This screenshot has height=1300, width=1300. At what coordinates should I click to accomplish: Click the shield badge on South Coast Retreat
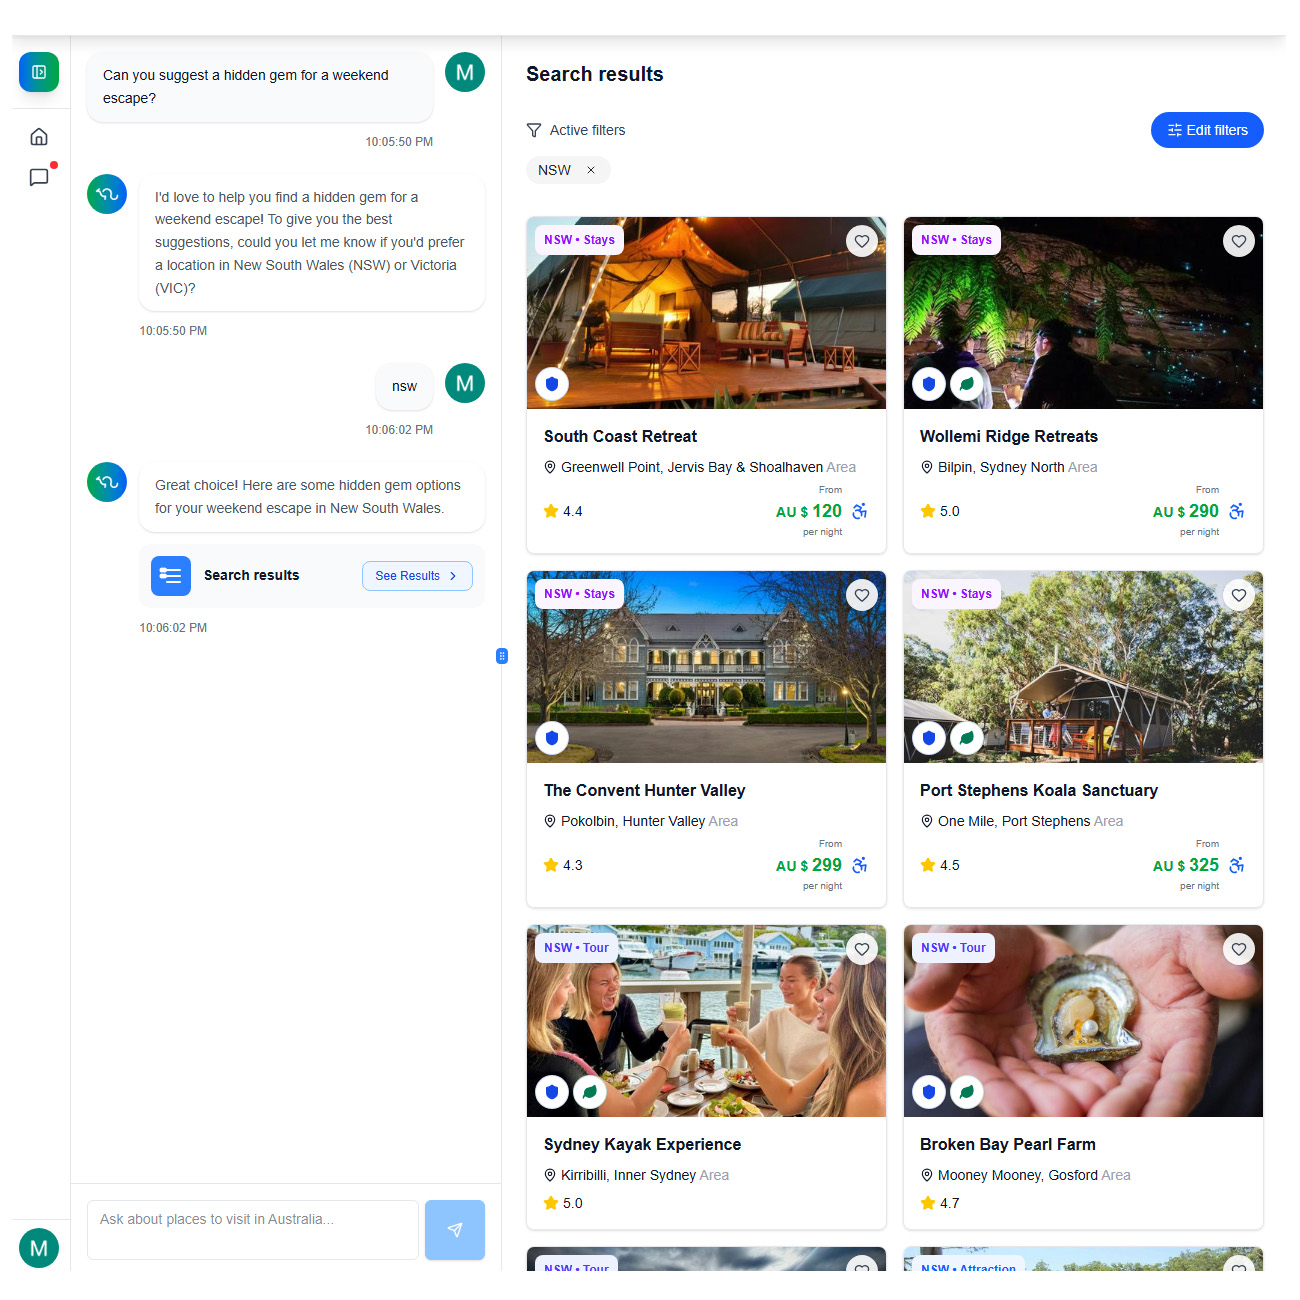tap(552, 384)
